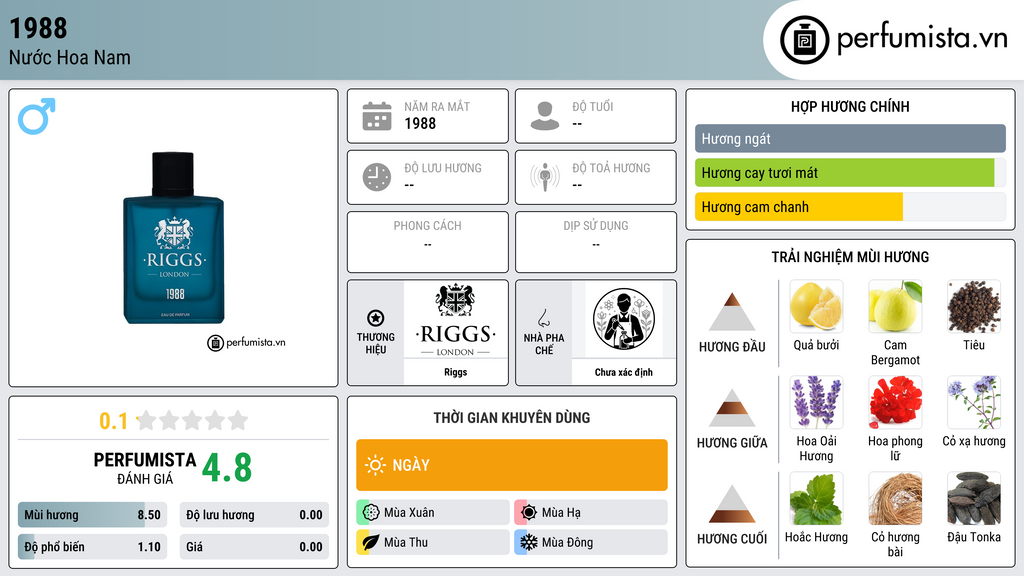
Task: Click the Độ lưu hương 0.00 score bar
Action: click(254, 515)
